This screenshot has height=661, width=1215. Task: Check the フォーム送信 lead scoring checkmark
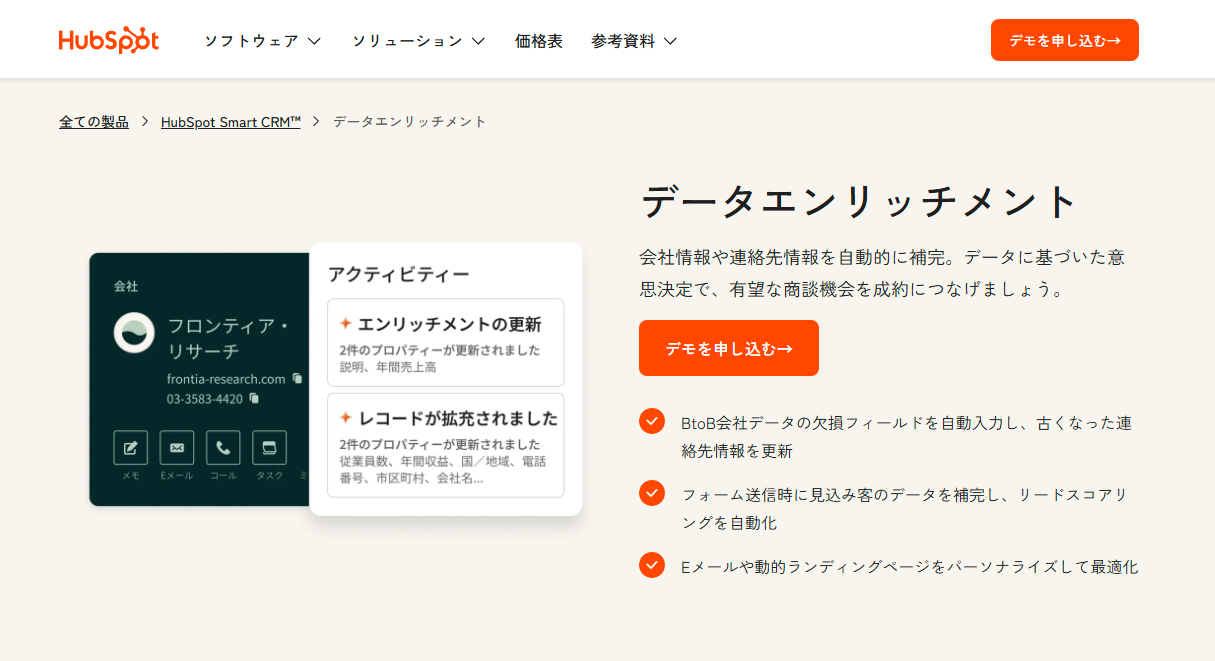click(651, 493)
